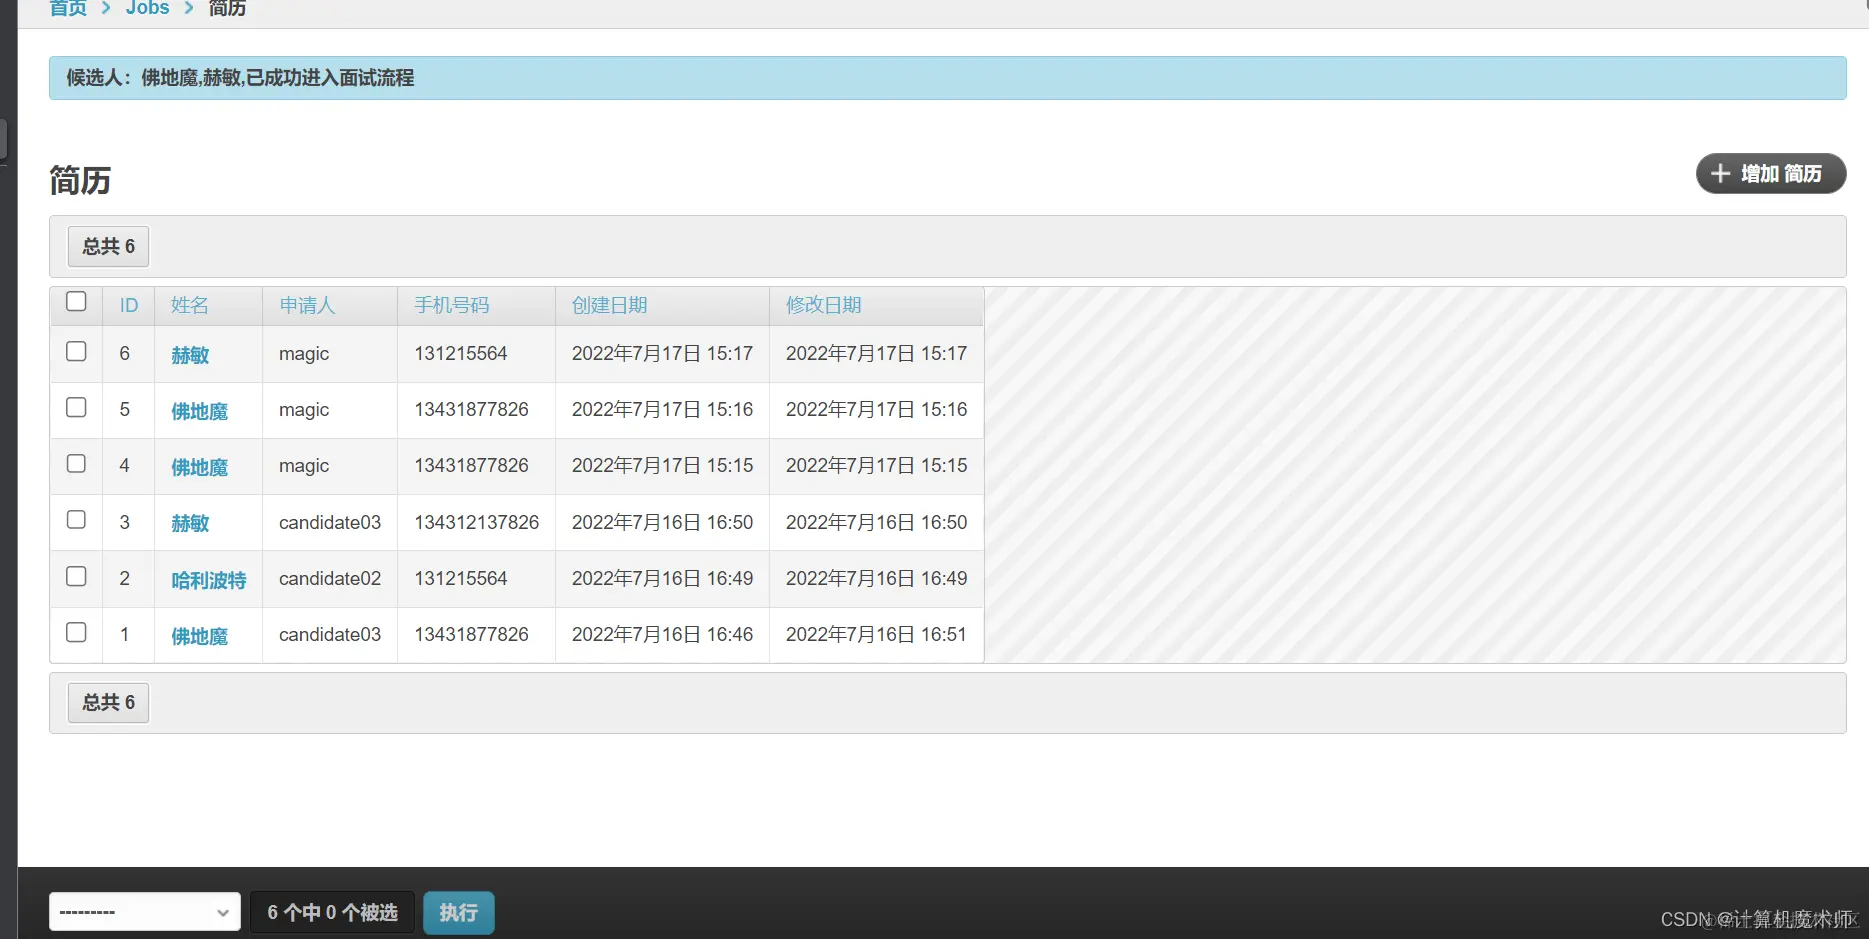The image size is (1869, 939).
Task: Click the 6 个中 0 个被选 selection counter
Action: coord(332,912)
